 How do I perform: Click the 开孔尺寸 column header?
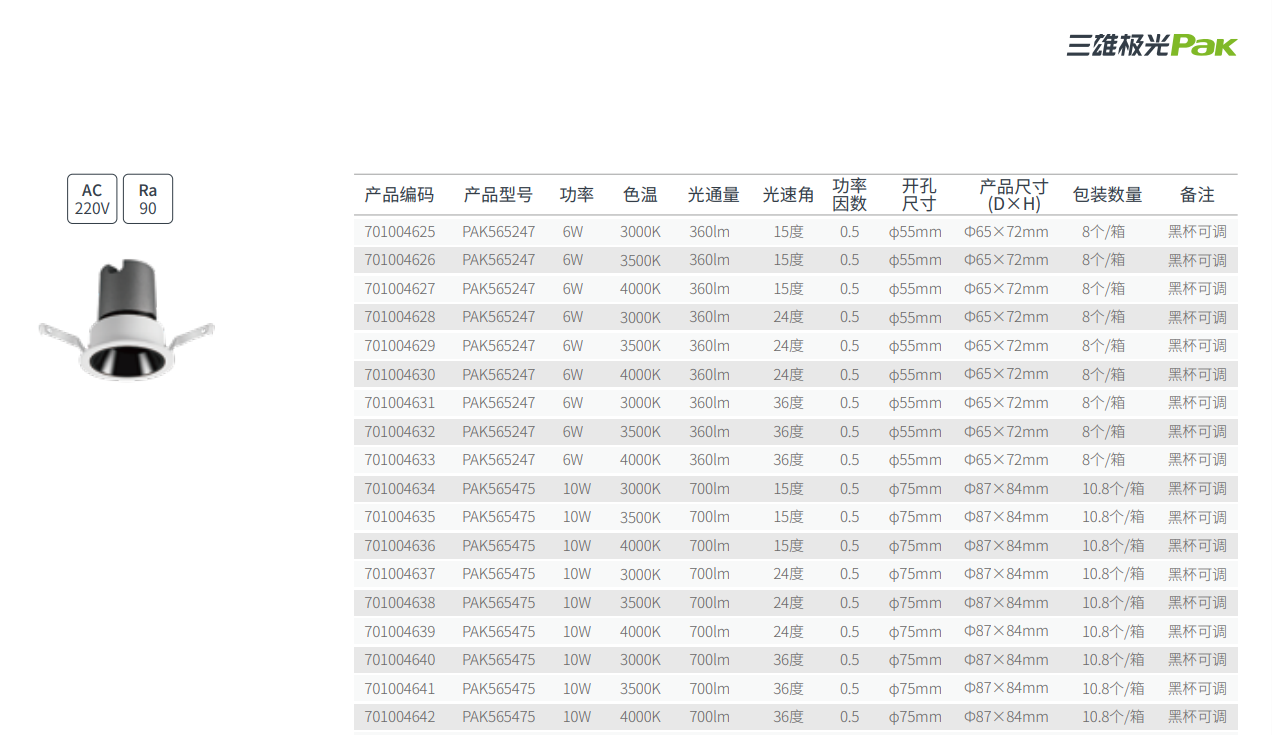(x=918, y=195)
